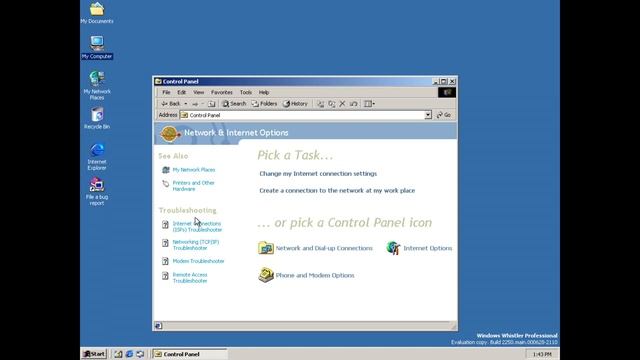
Task: Click the Up one level folder icon
Action: coord(211,104)
